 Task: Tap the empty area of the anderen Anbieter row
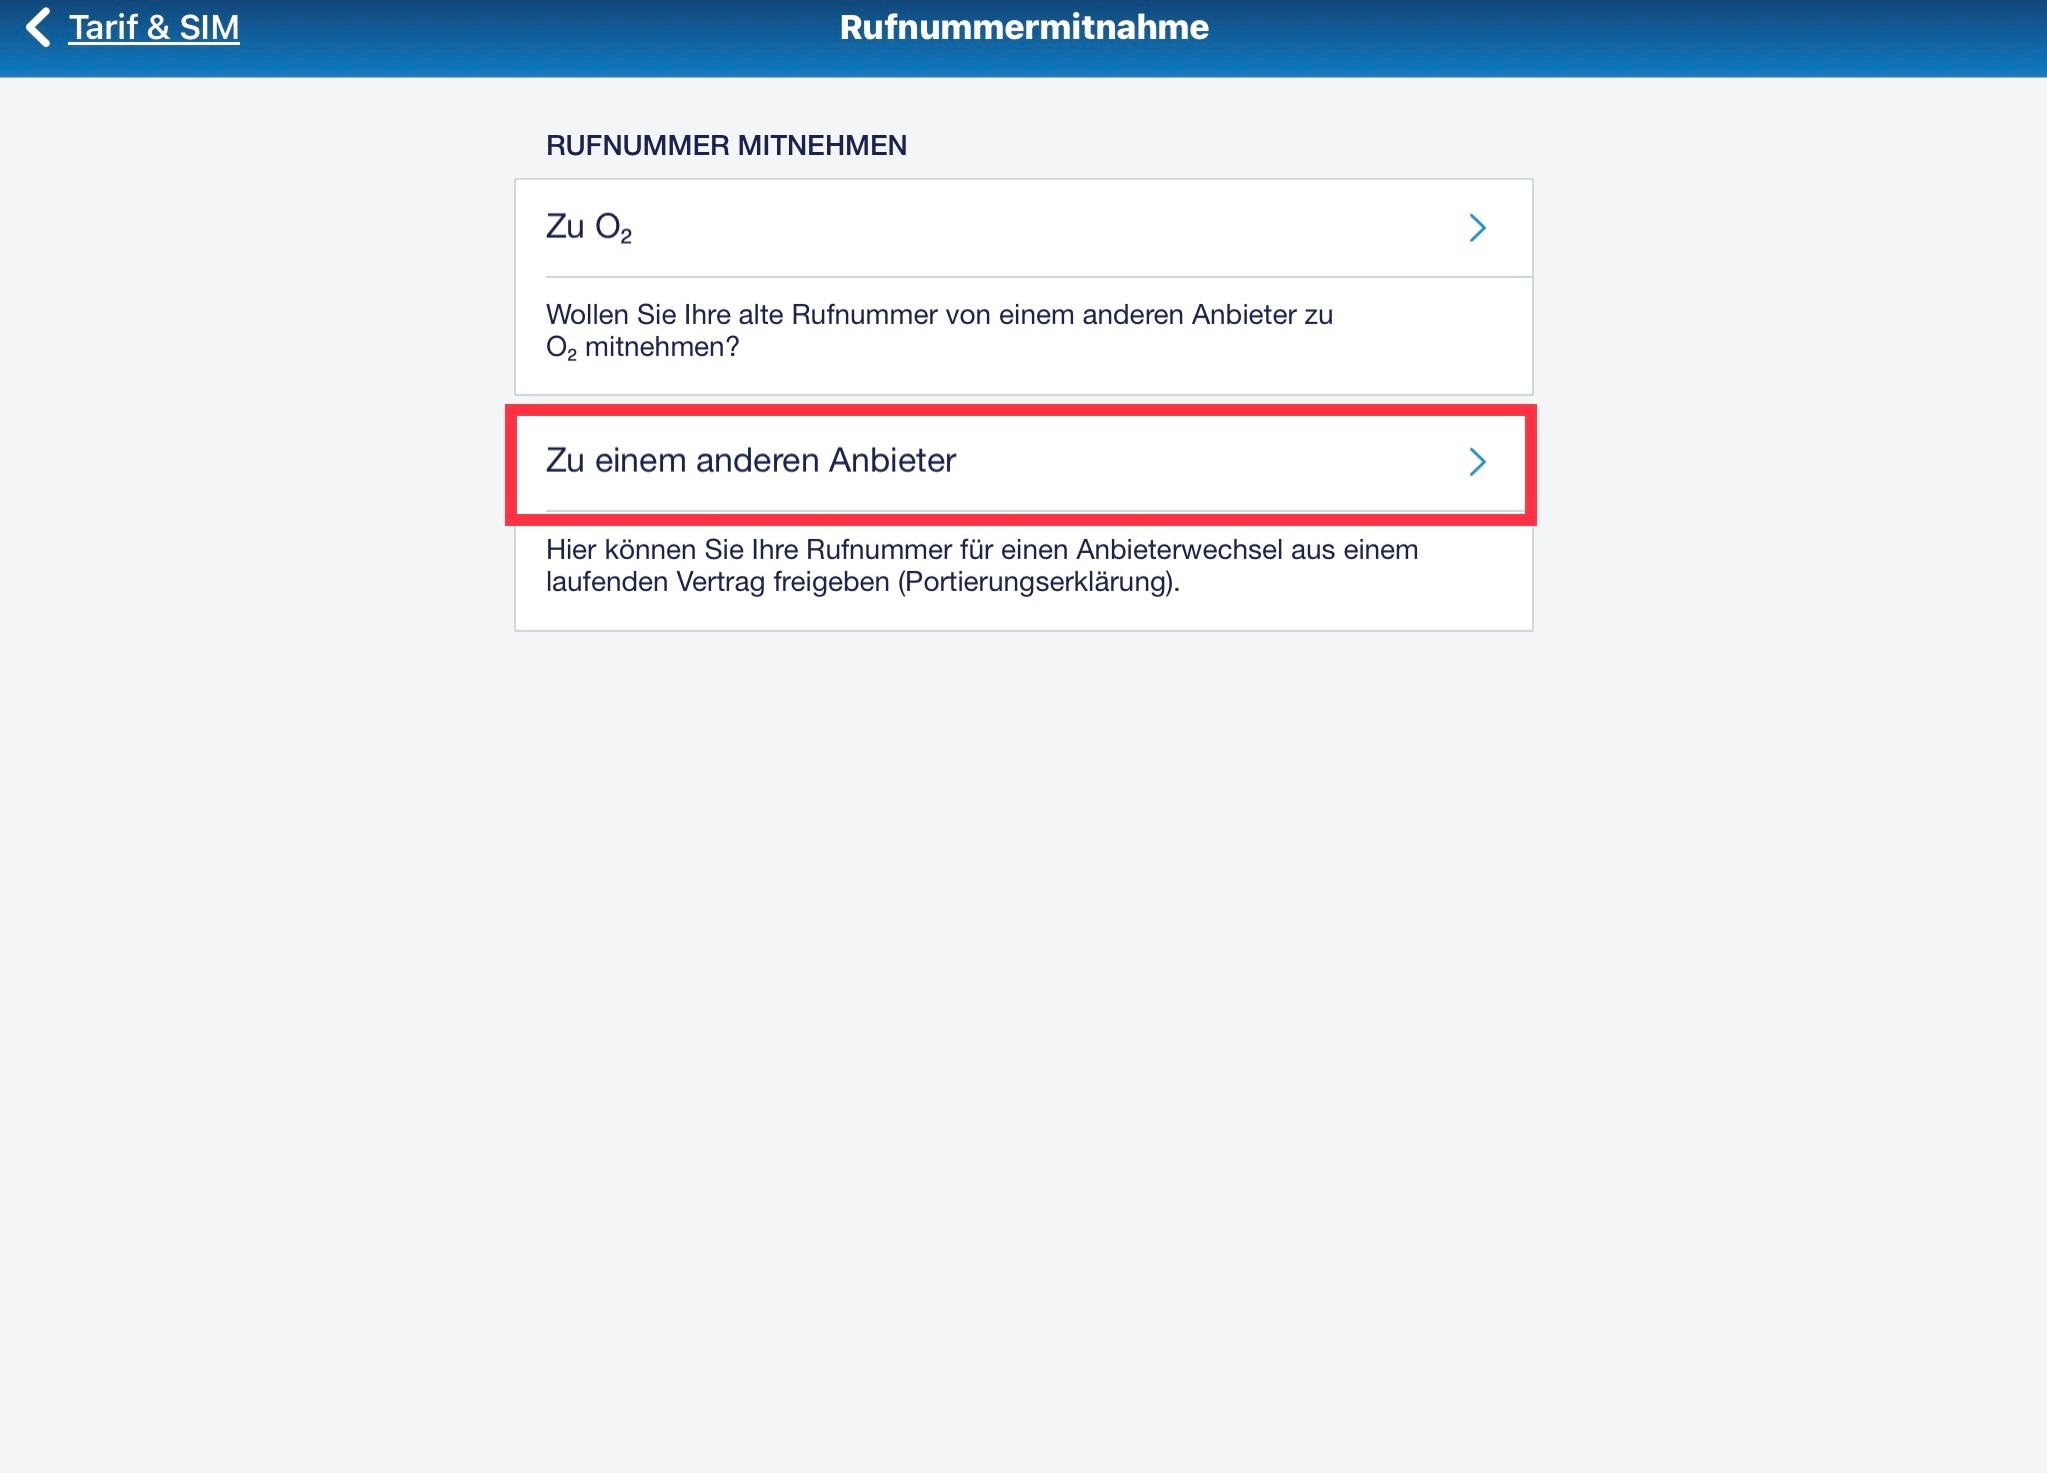coord(1200,462)
